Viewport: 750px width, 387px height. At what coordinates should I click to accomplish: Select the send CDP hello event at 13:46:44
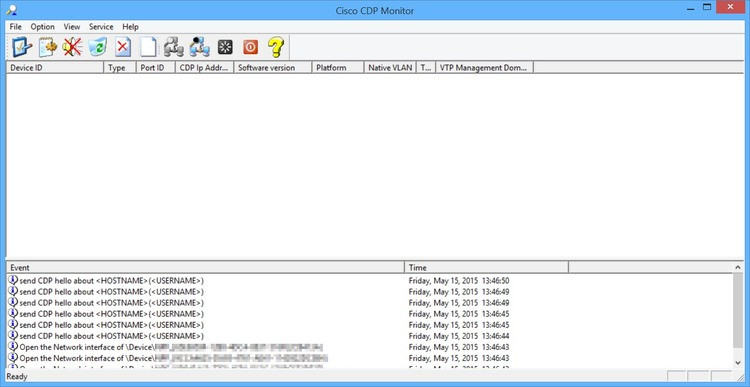[x=111, y=336]
